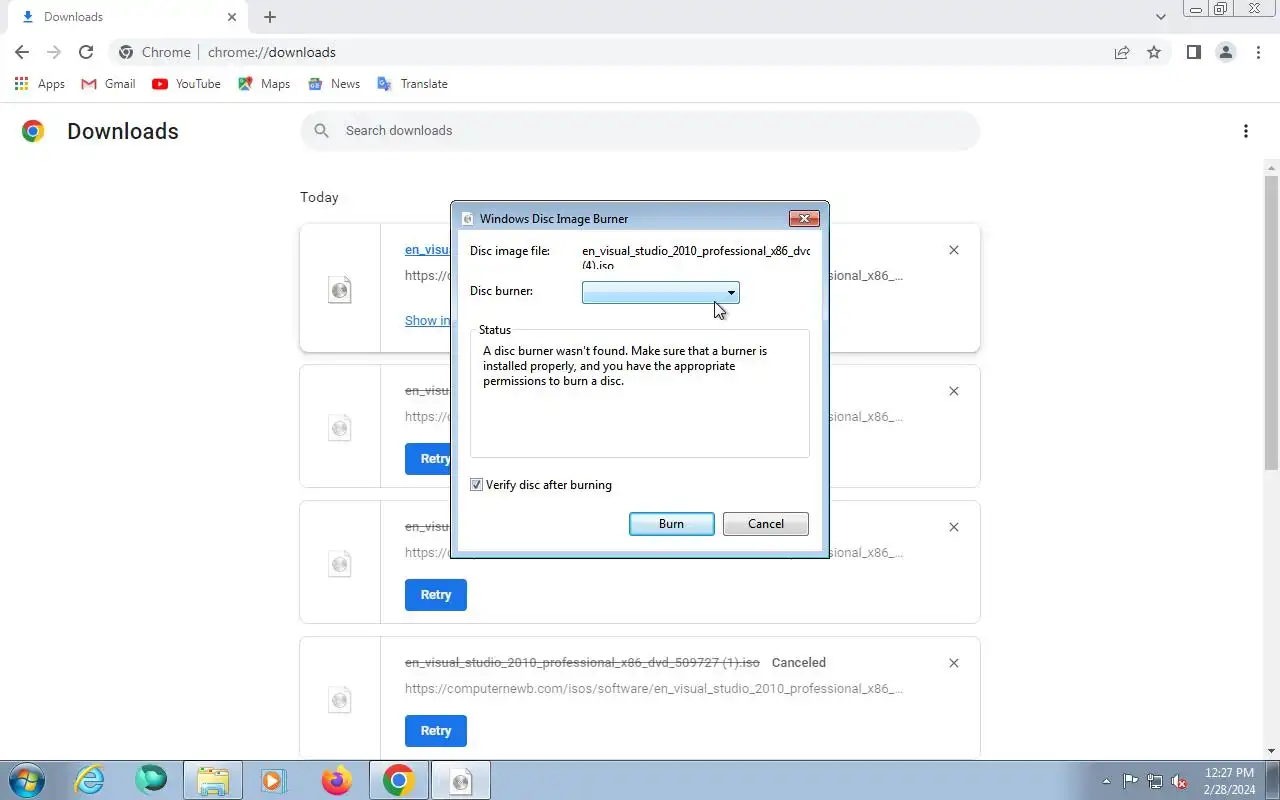
Task: Click the muted volume tray icon
Action: (x=1180, y=781)
